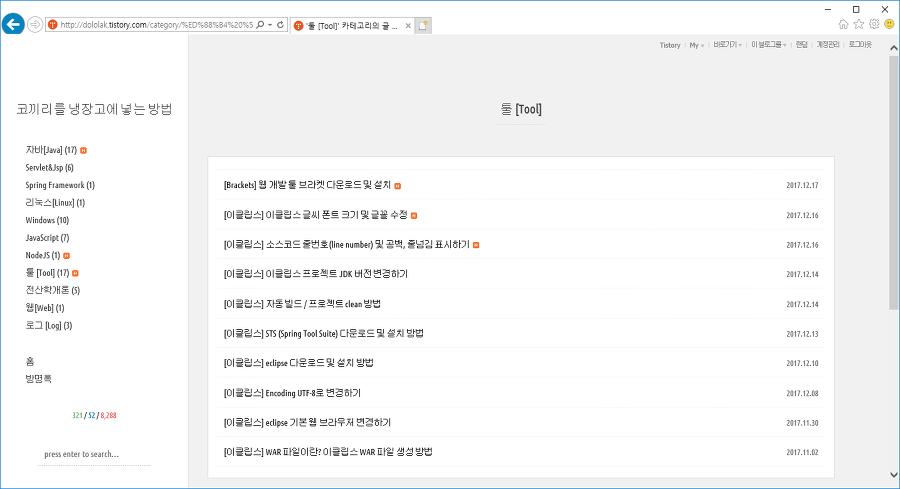Open the browser home icon
Image resolution: width=900 pixels, height=489 pixels.
[x=843, y=24]
